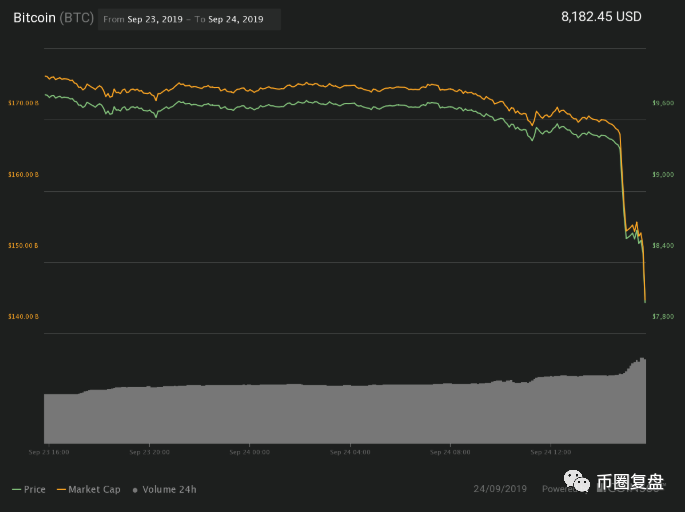686x512 pixels.
Task: Toggle the Volume 24h legend entry
Action: (164, 489)
